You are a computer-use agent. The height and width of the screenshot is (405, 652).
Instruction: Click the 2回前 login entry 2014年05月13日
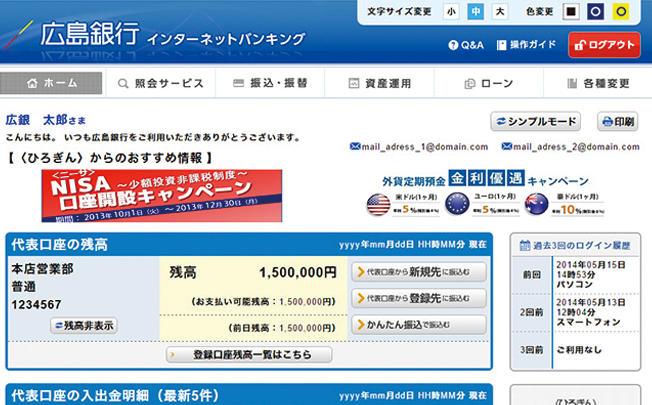point(576,312)
